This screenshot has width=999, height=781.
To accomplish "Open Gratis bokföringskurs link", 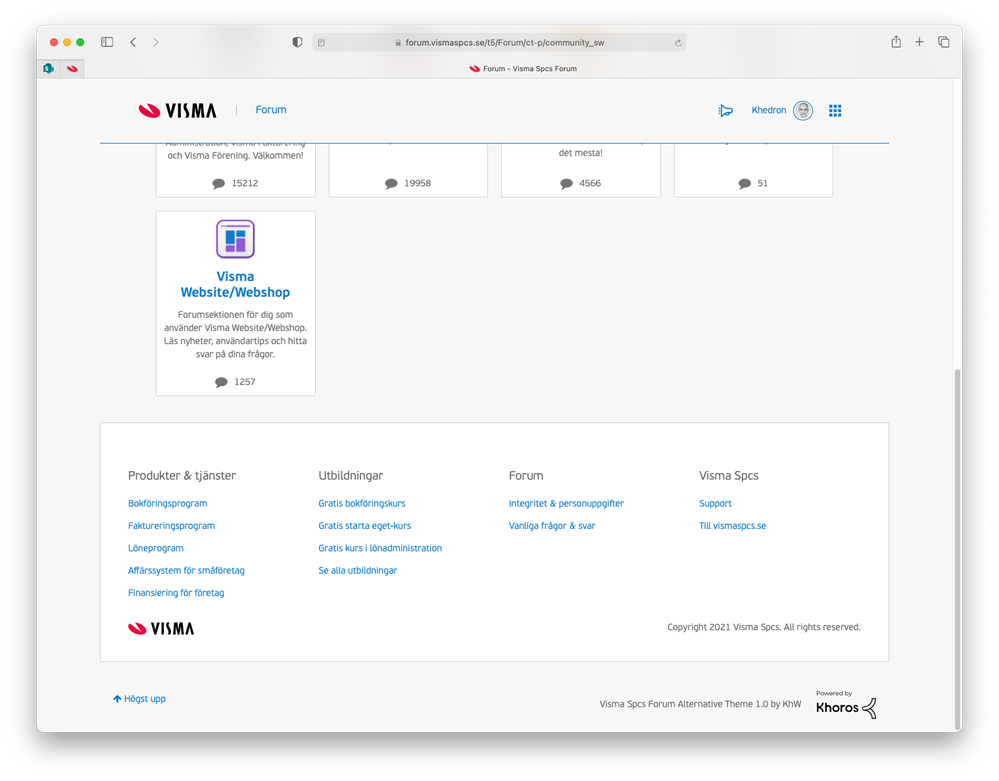I will (362, 503).
